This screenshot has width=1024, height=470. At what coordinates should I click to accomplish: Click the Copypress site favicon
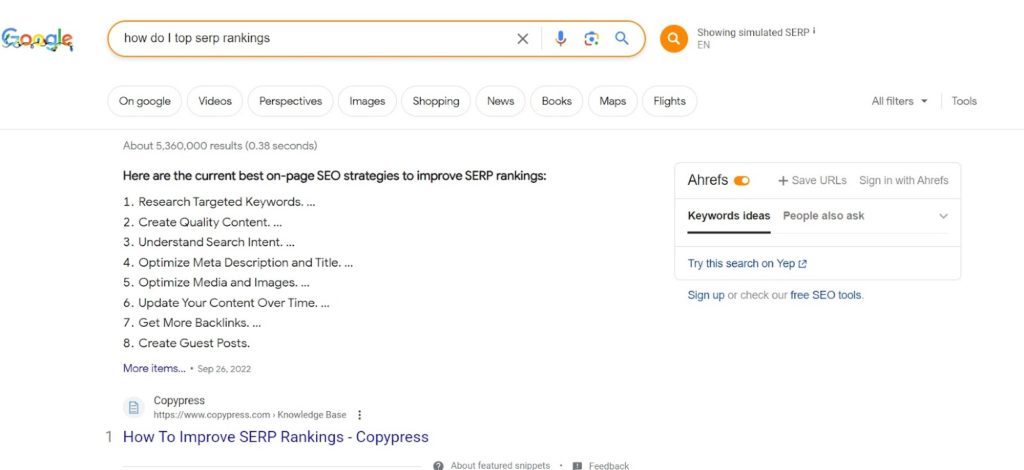[x=134, y=408]
